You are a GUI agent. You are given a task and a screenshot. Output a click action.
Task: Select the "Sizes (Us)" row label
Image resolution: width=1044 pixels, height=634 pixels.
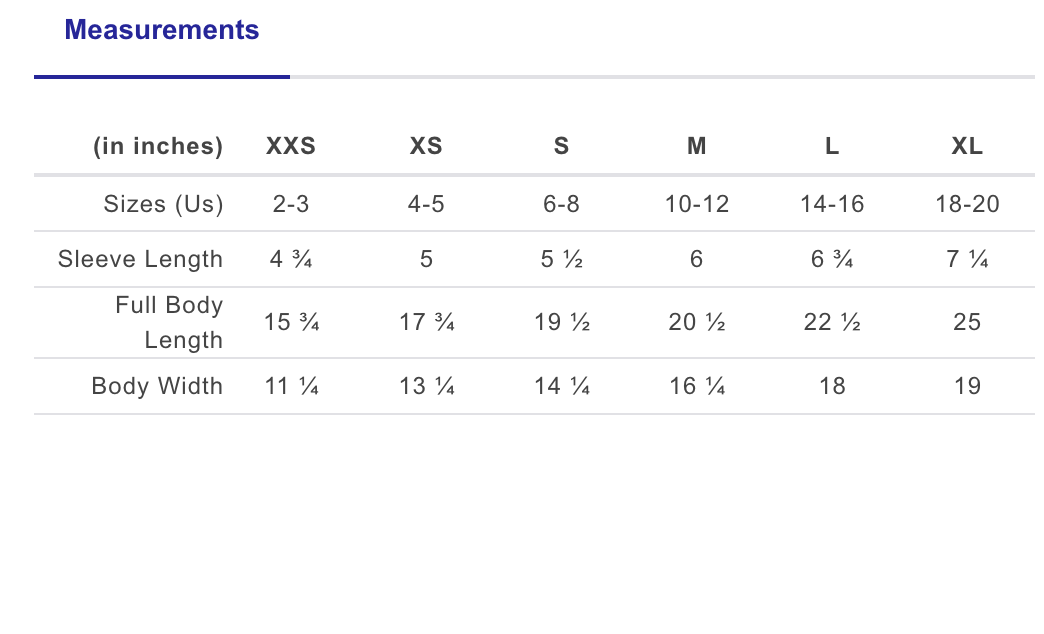[x=163, y=205]
